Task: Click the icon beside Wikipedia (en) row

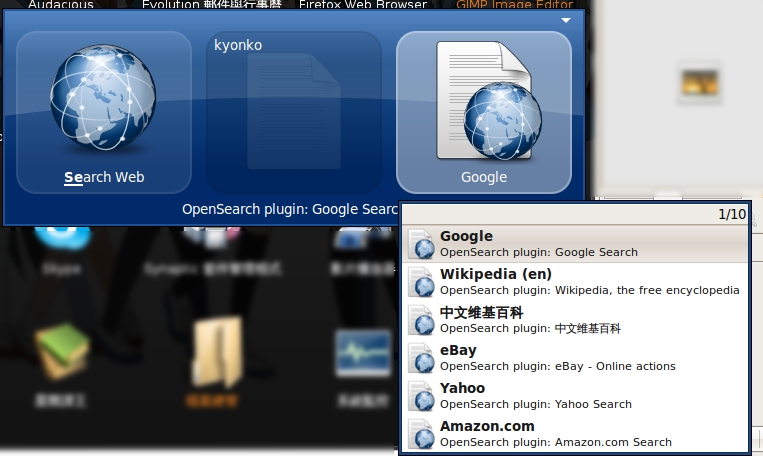Action: click(x=421, y=282)
